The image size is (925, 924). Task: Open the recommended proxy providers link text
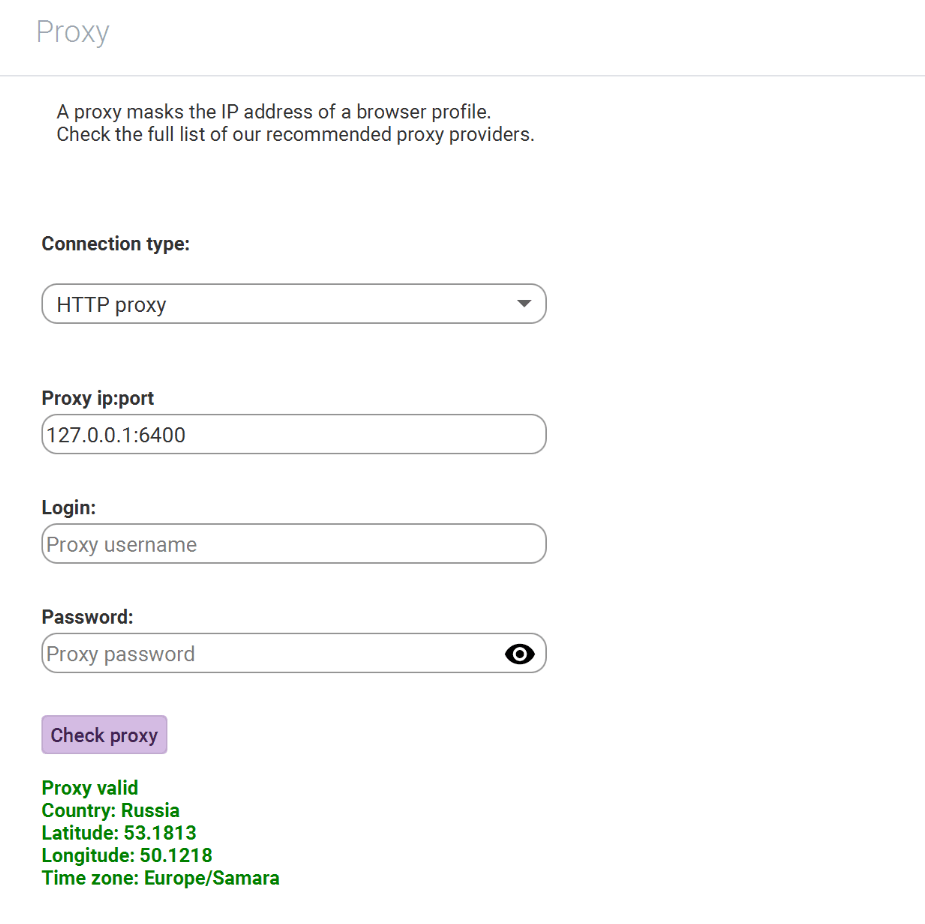399,135
